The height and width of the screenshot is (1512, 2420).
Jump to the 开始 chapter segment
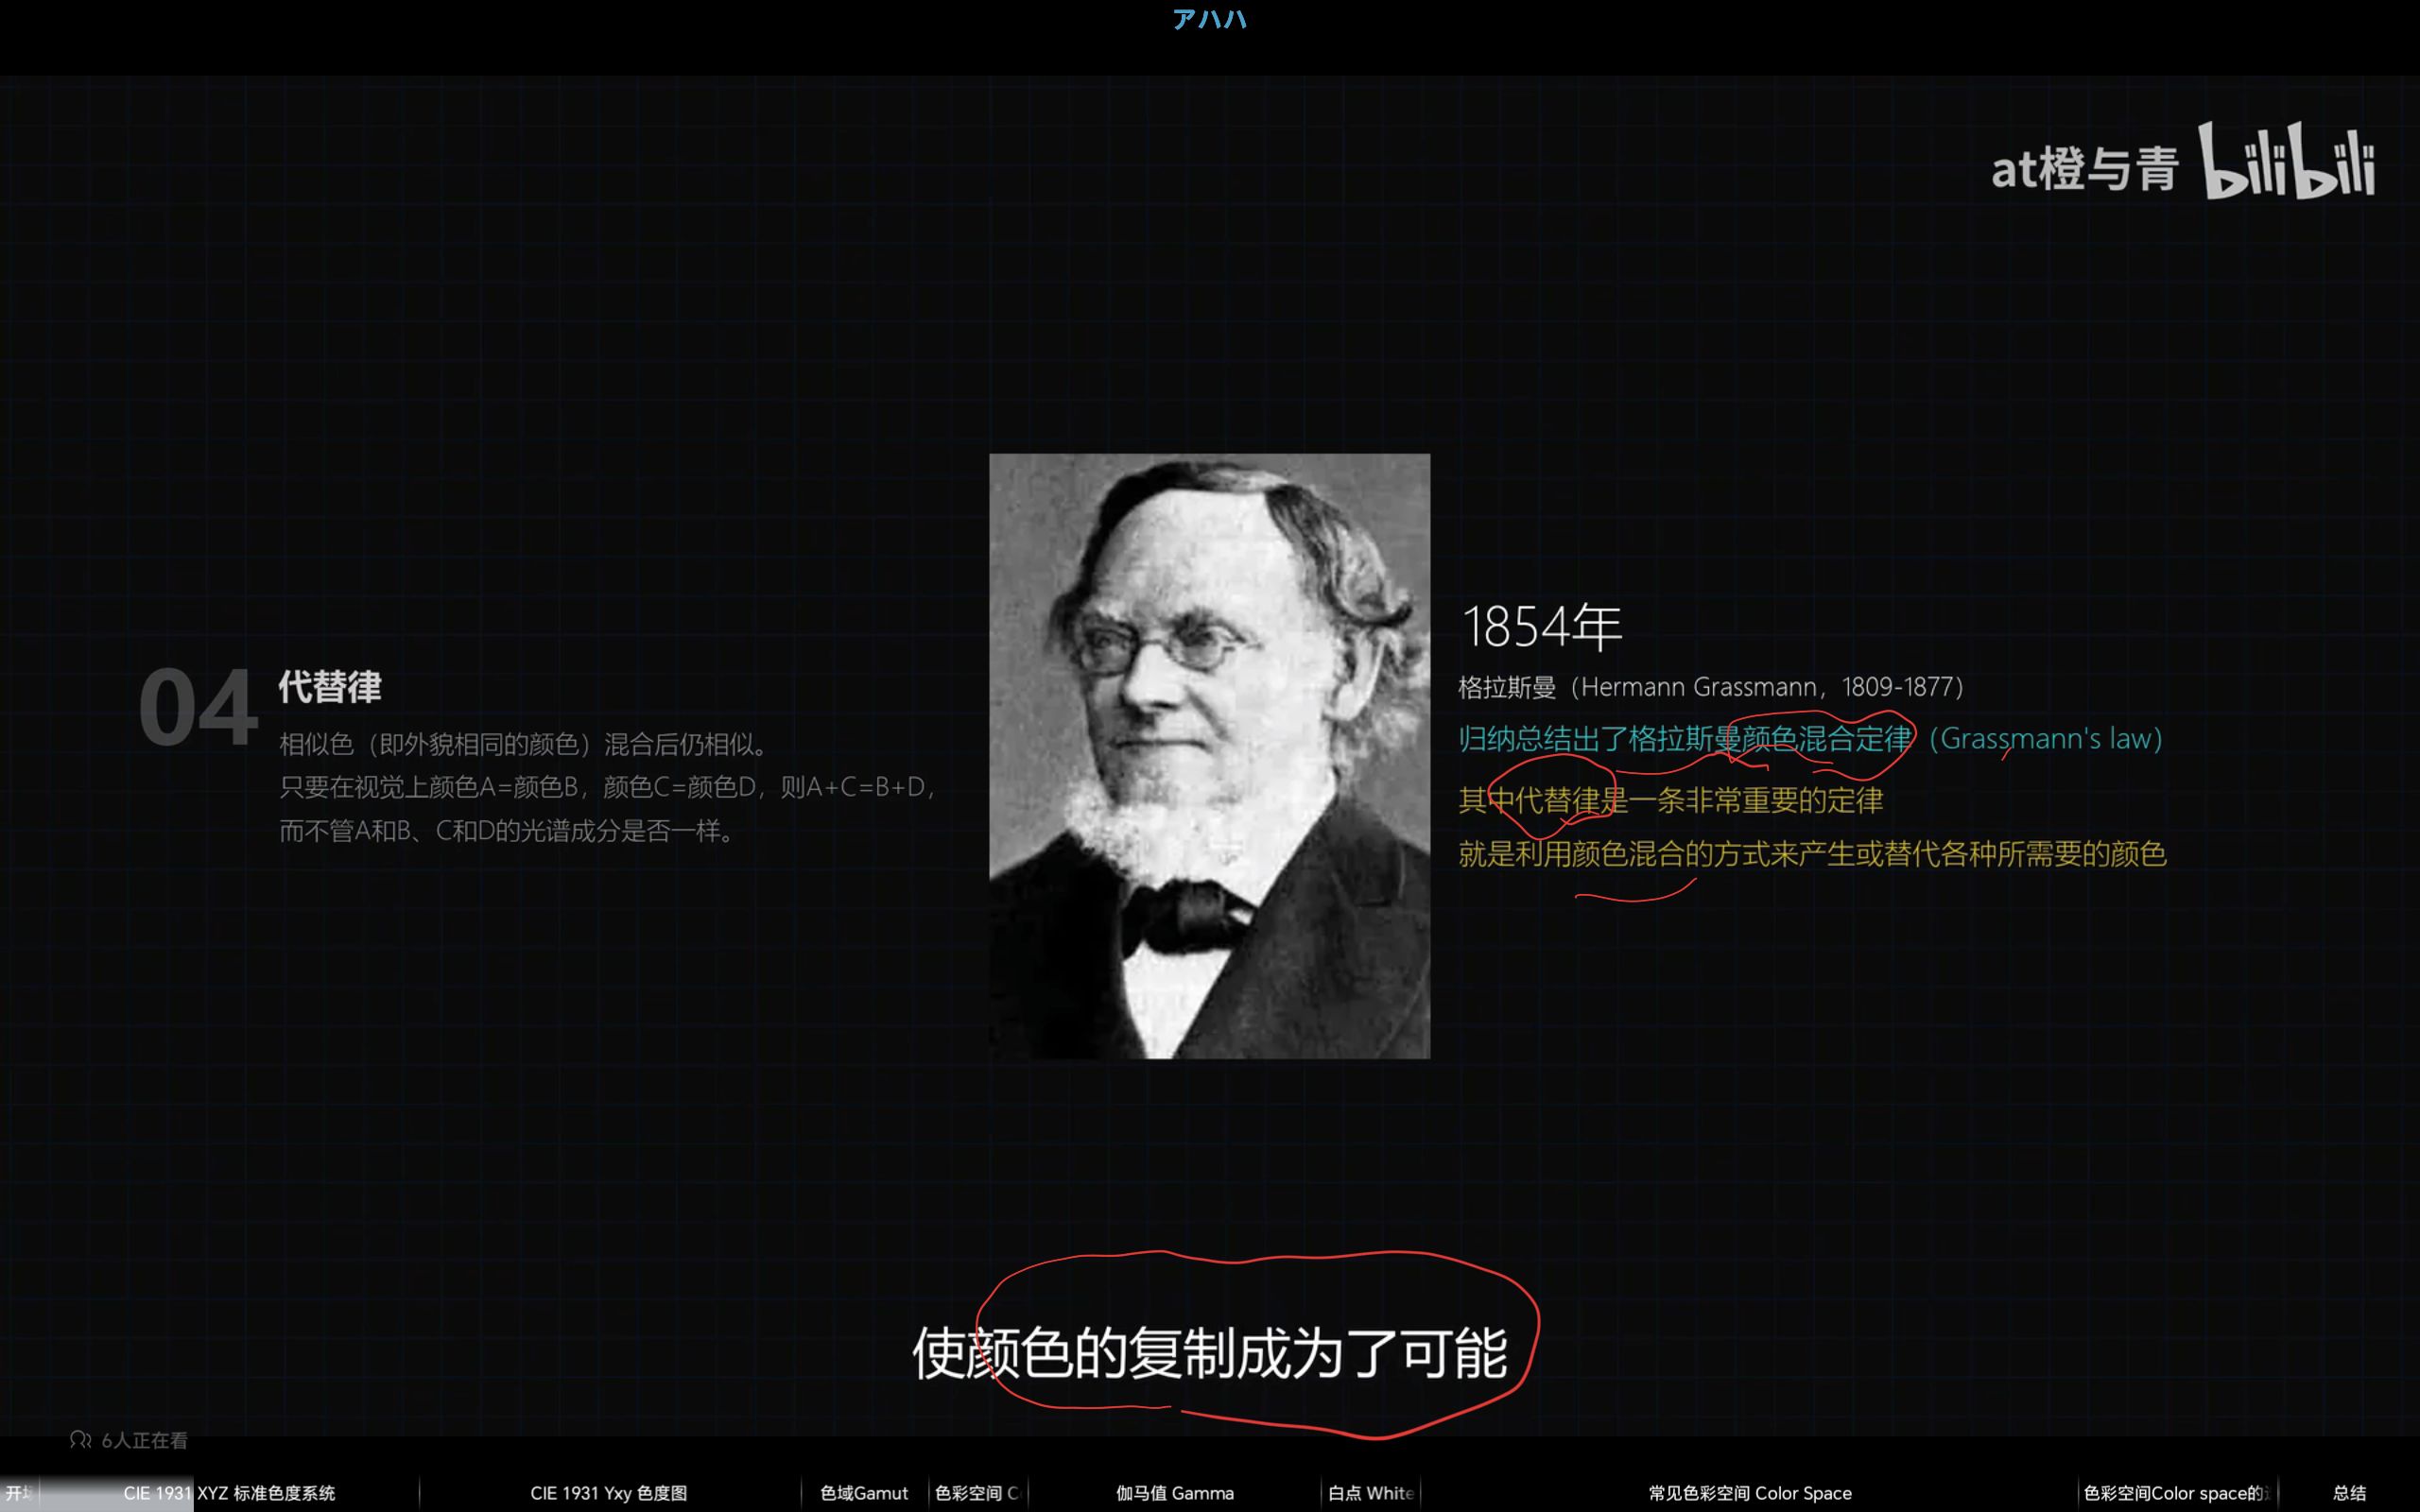pos(18,1493)
